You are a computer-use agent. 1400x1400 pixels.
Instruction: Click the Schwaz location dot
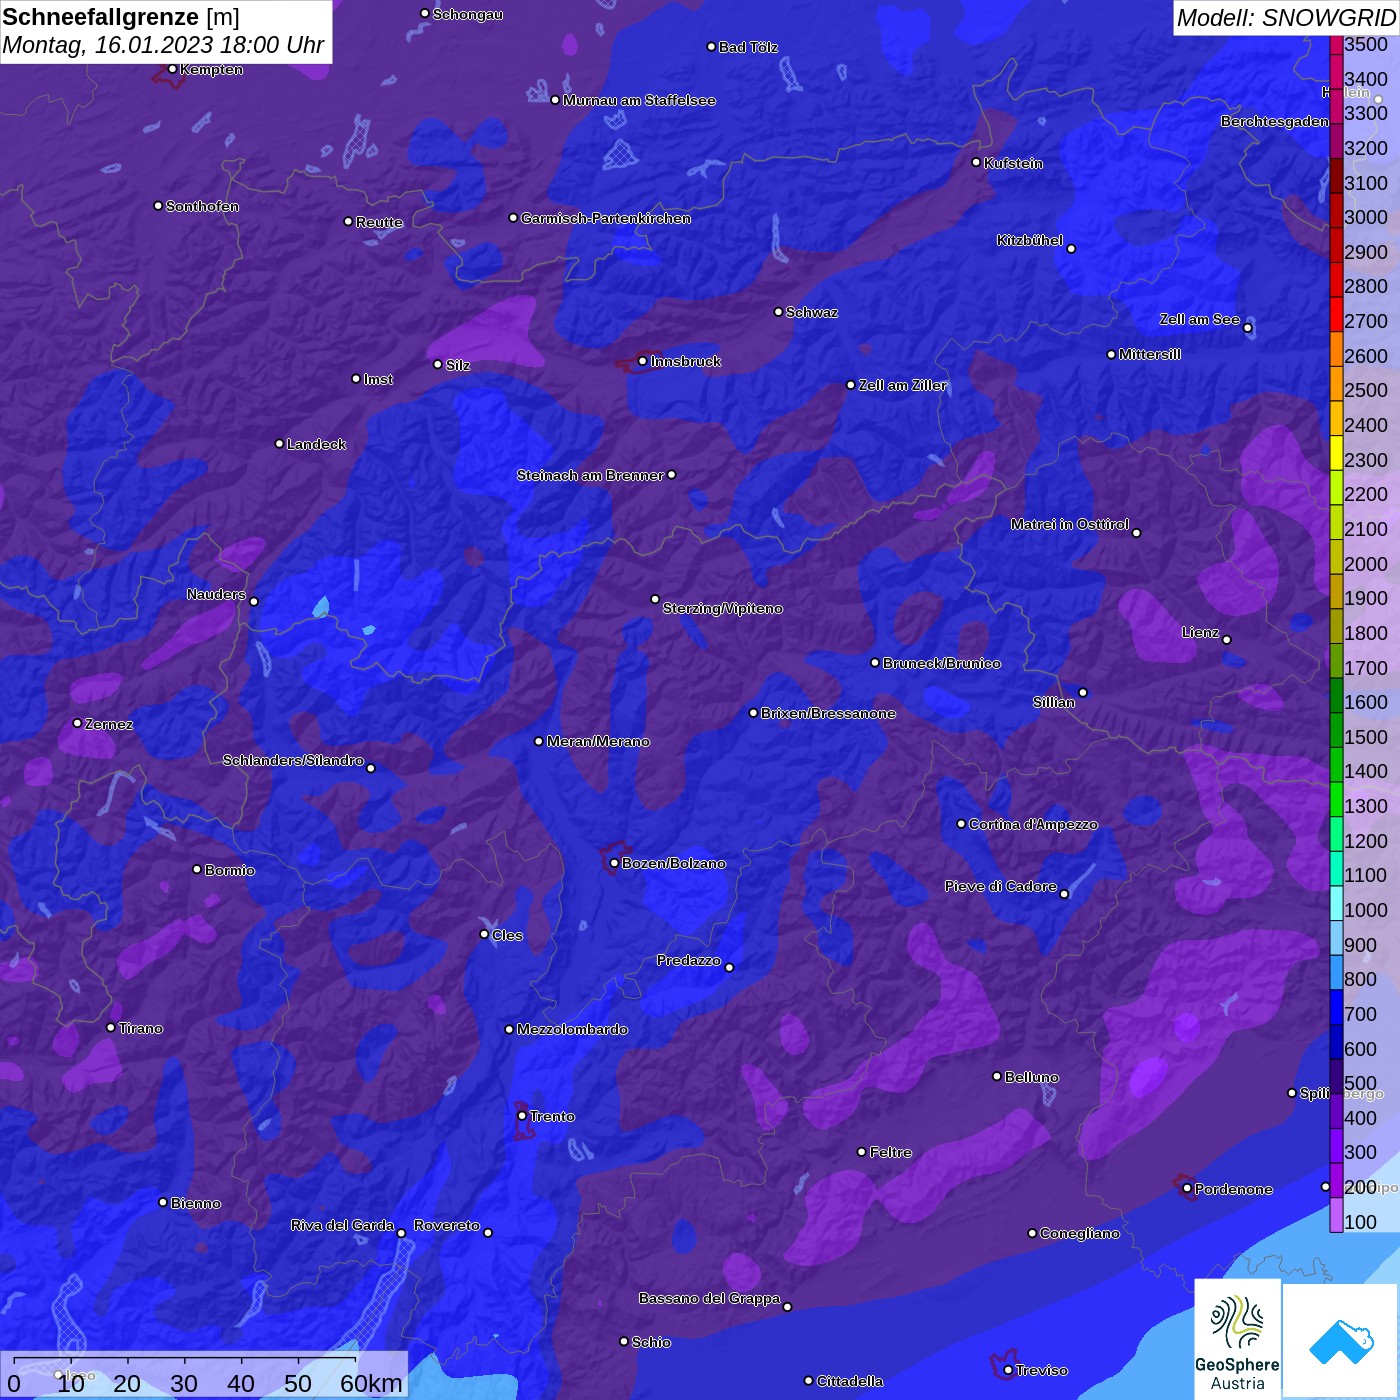pyautogui.click(x=778, y=311)
